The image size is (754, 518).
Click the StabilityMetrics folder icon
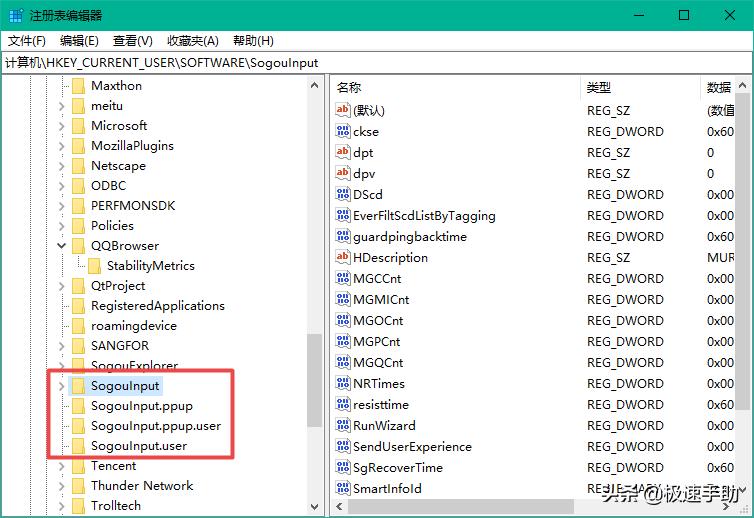point(94,265)
